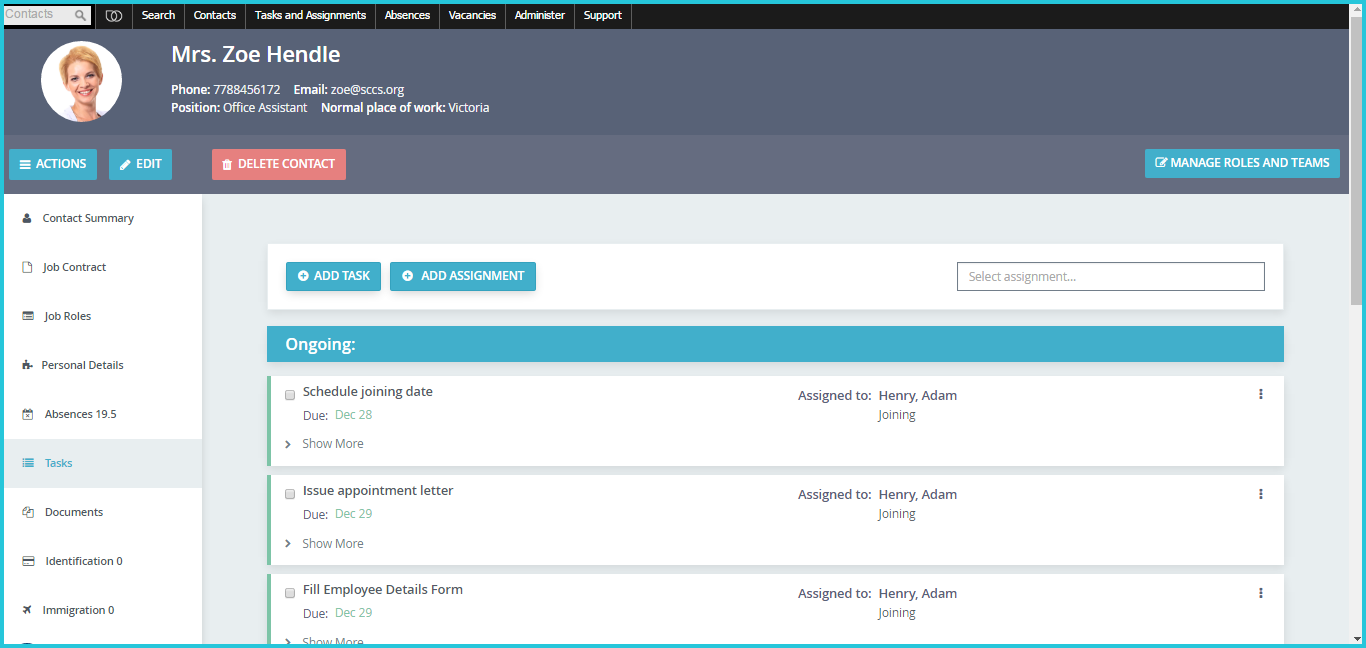1366x648 pixels.
Task: Click the Job Contract document icon
Action: point(27,267)
